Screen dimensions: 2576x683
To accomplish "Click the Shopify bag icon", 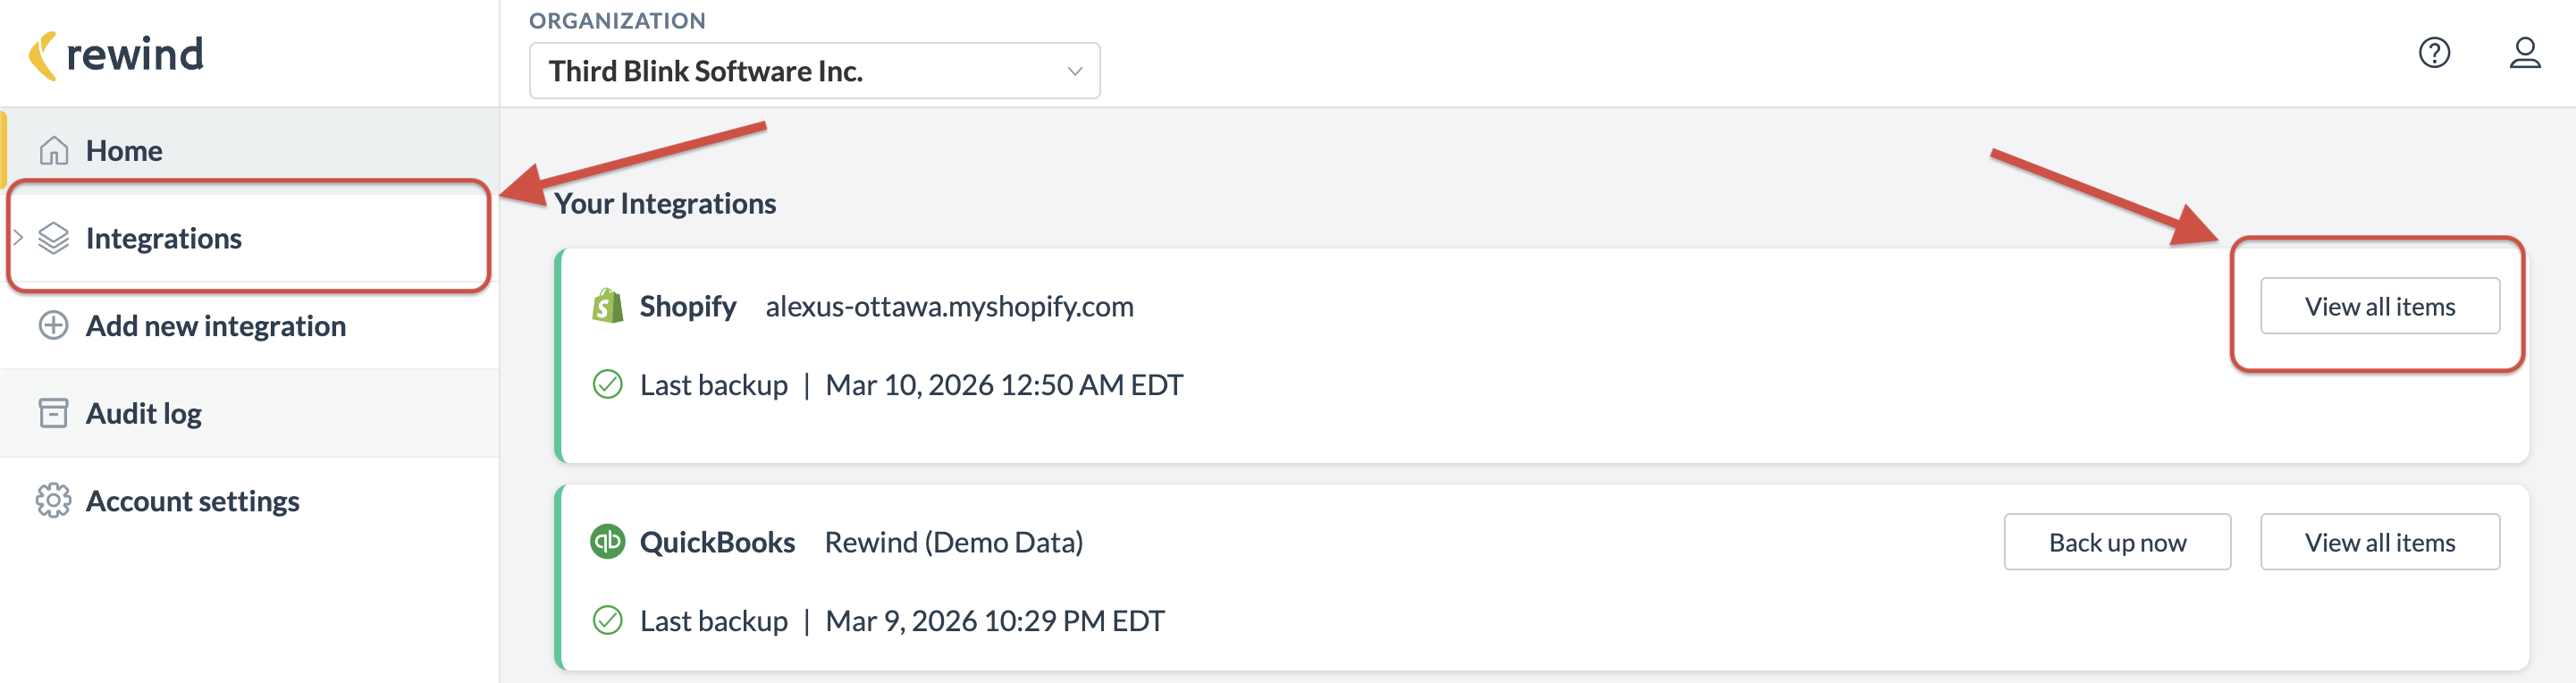I will coord(606,306).
